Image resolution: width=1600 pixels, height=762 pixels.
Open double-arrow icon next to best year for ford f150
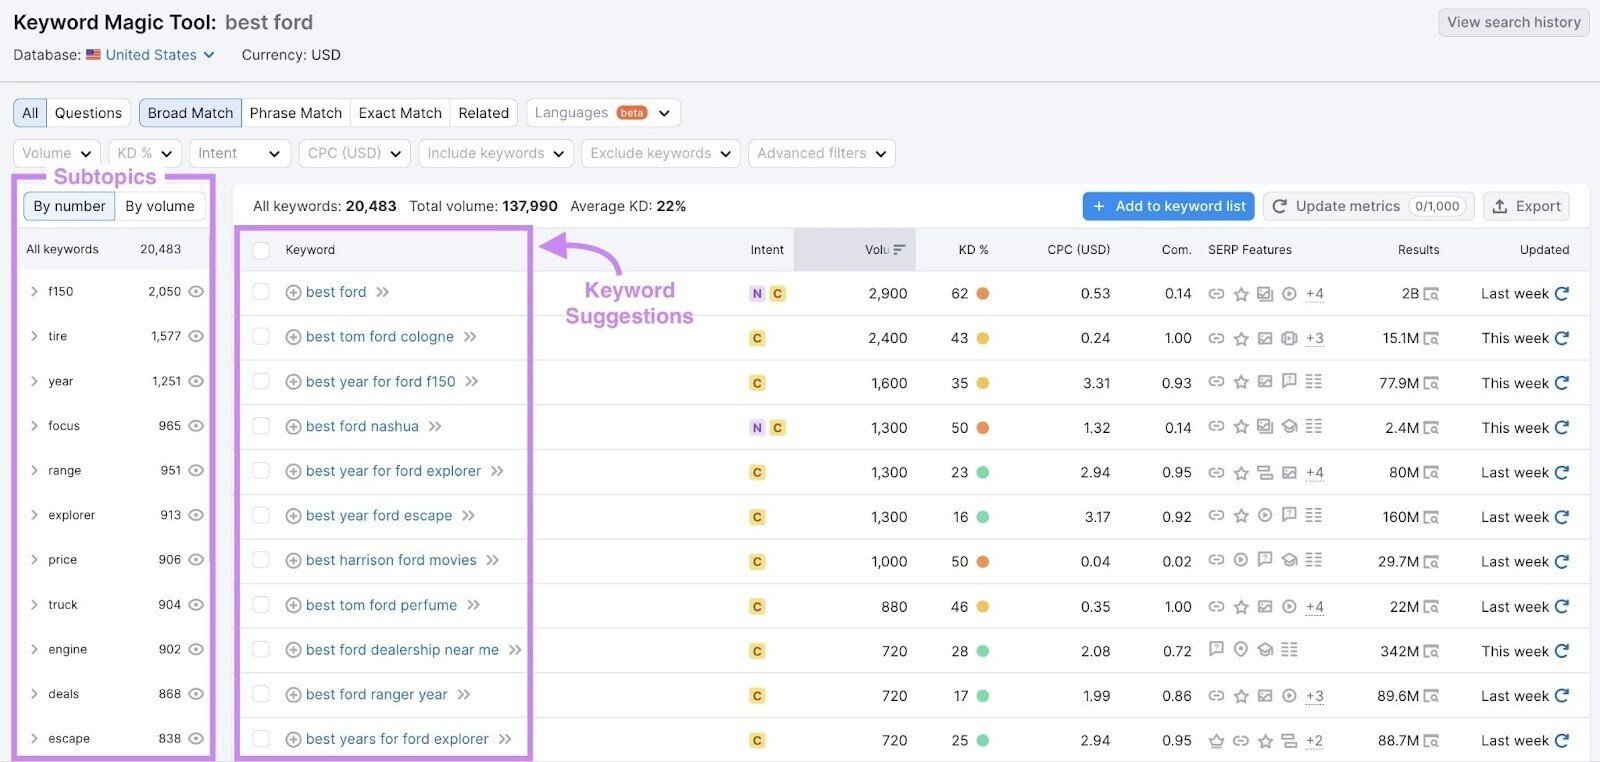[472, 382]
